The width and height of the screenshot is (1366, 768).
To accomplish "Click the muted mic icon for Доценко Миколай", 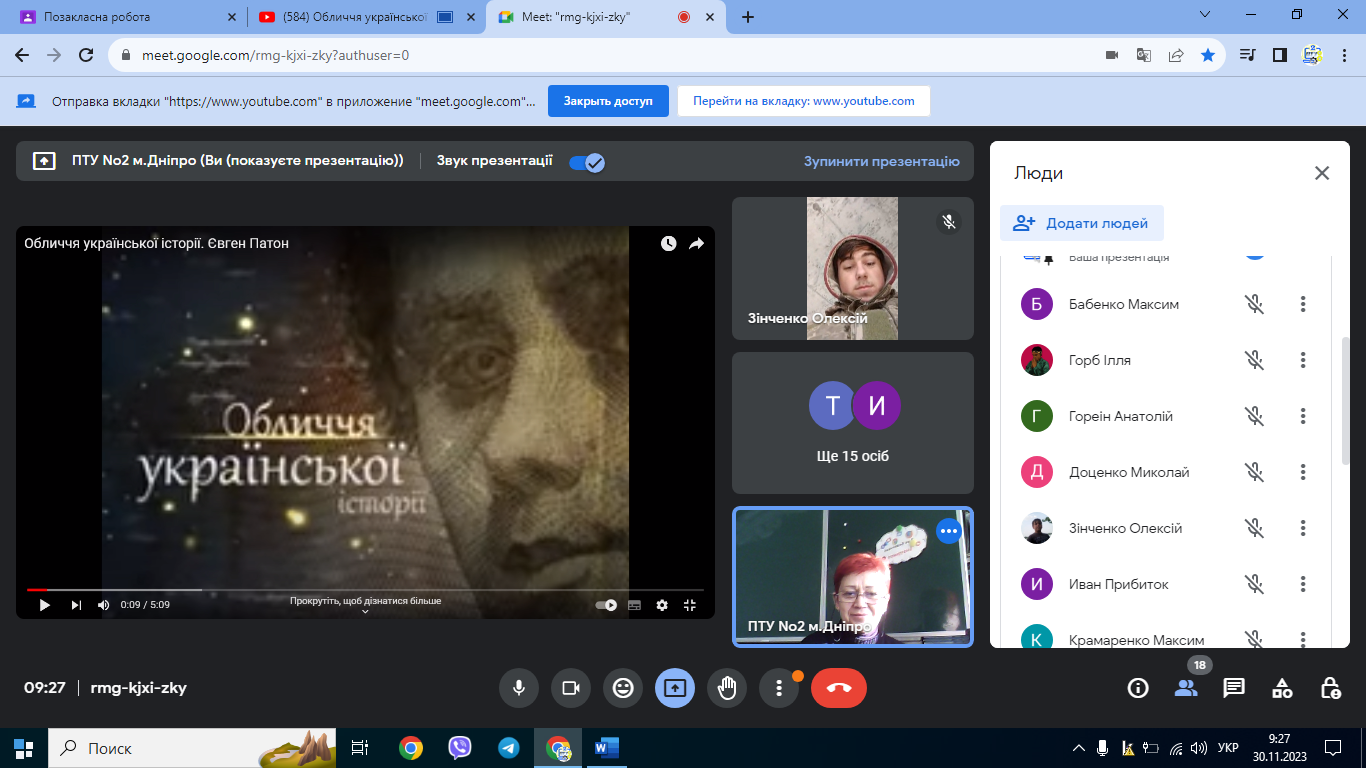I will tap(1254, 472).
